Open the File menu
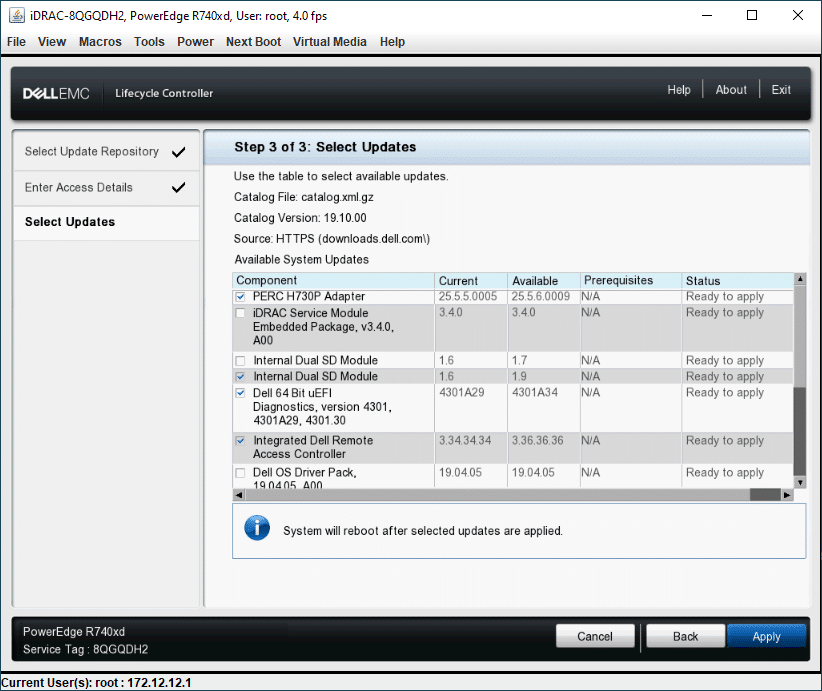This screenshot has height=691, width=822. pos(16,41)
